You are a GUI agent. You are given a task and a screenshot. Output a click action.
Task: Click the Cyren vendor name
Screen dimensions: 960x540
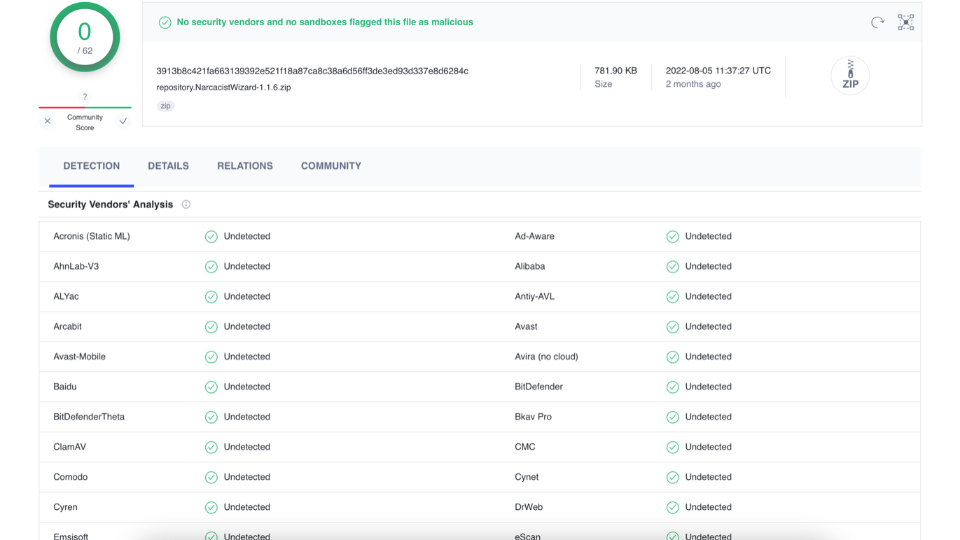coord(65,507)
